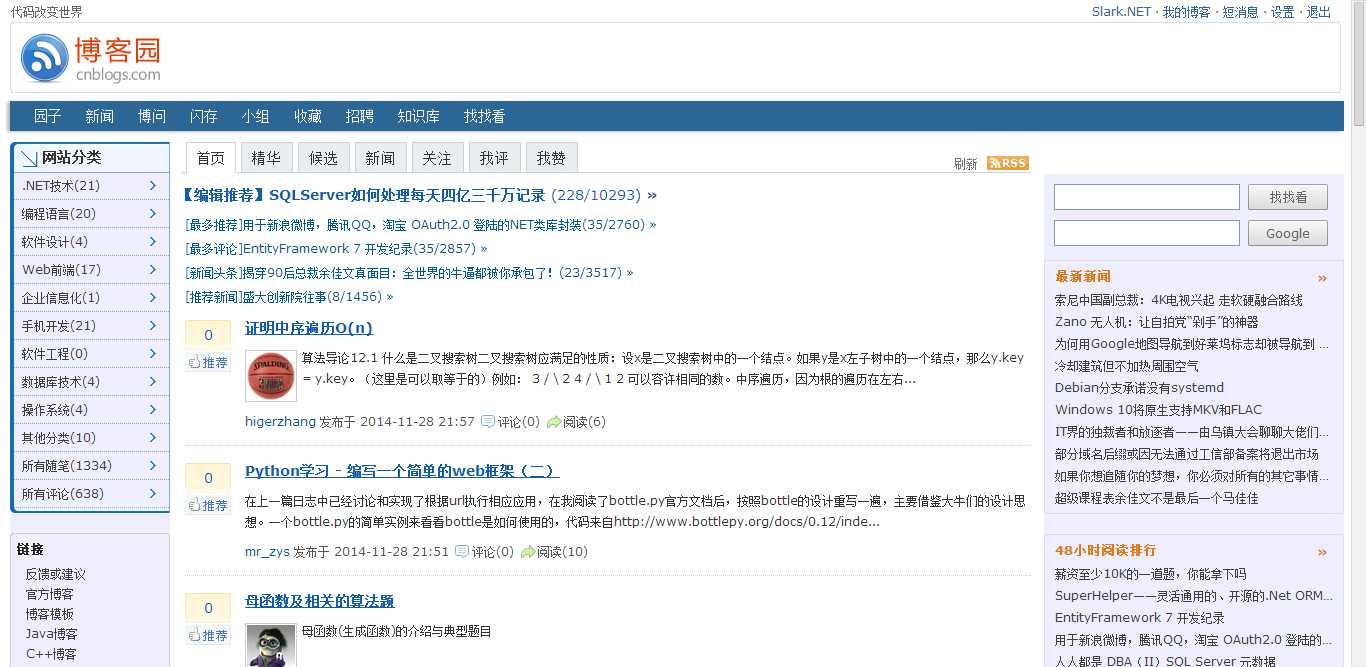
Task: Switch to the 新闻 content tab
Action: pyautogui.click(x=380, y=158)
